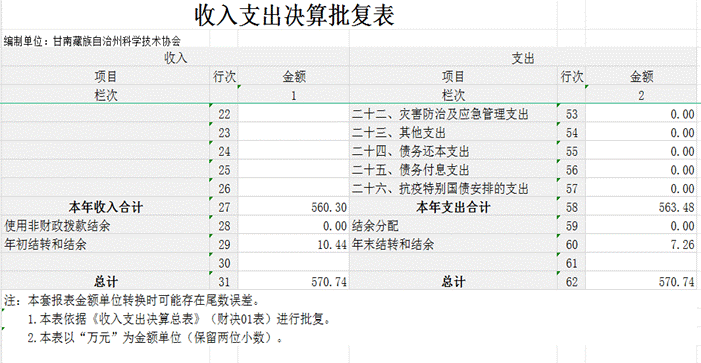Click the 560.30 income total value

point(293,207)
